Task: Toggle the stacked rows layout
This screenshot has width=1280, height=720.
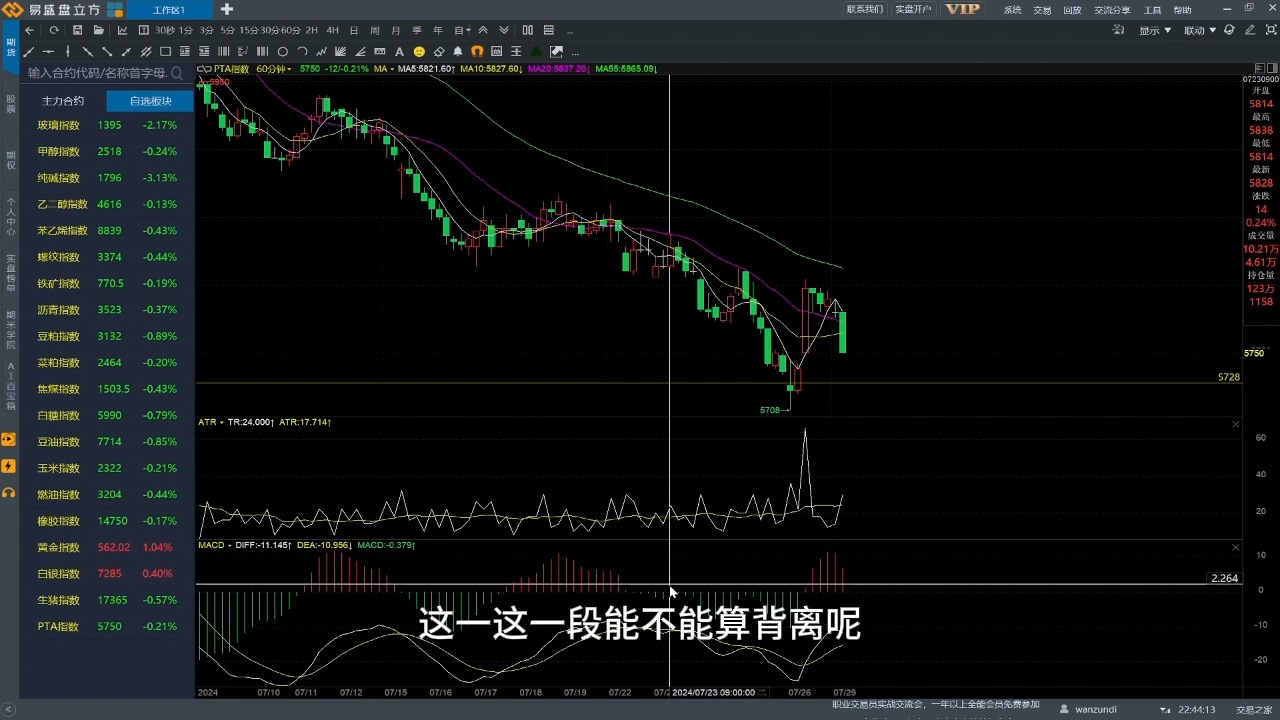Action: (x=549, y=30)
